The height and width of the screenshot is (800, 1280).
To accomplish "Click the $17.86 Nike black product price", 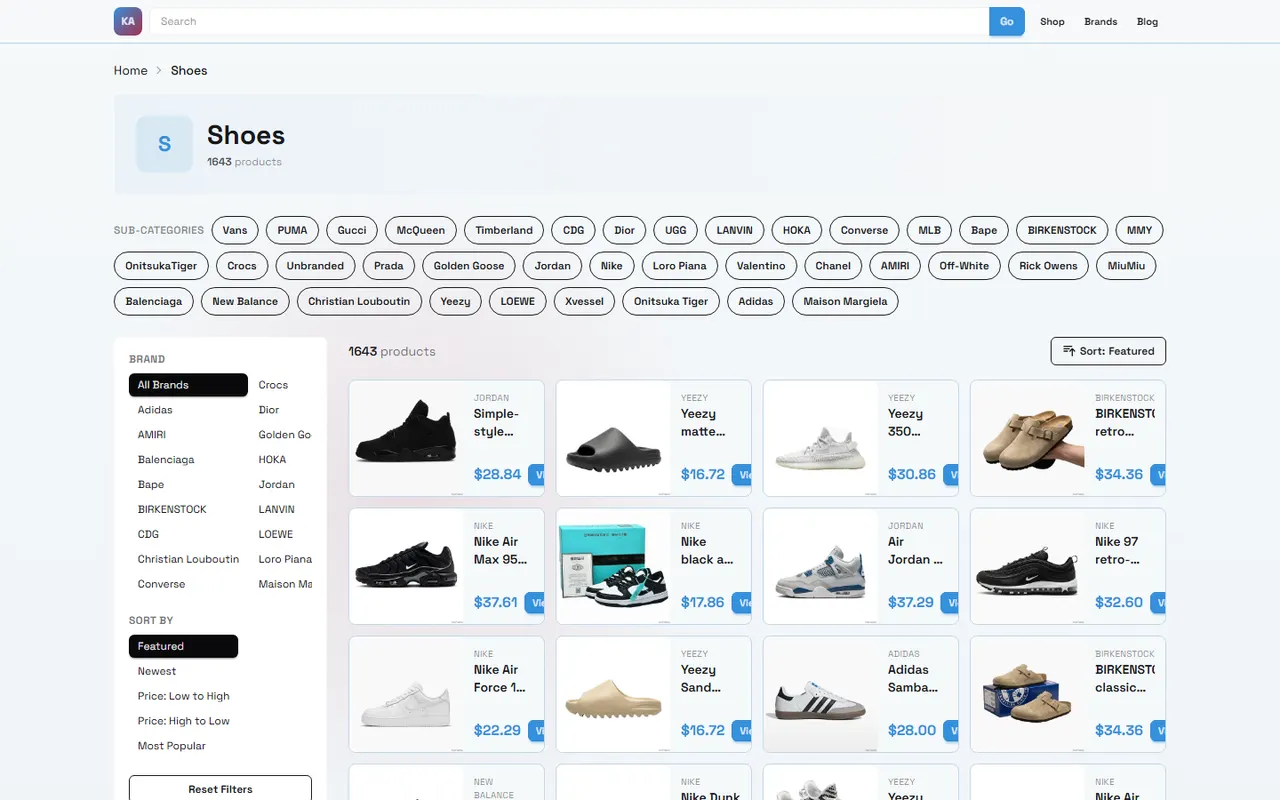I will [702, 603].
